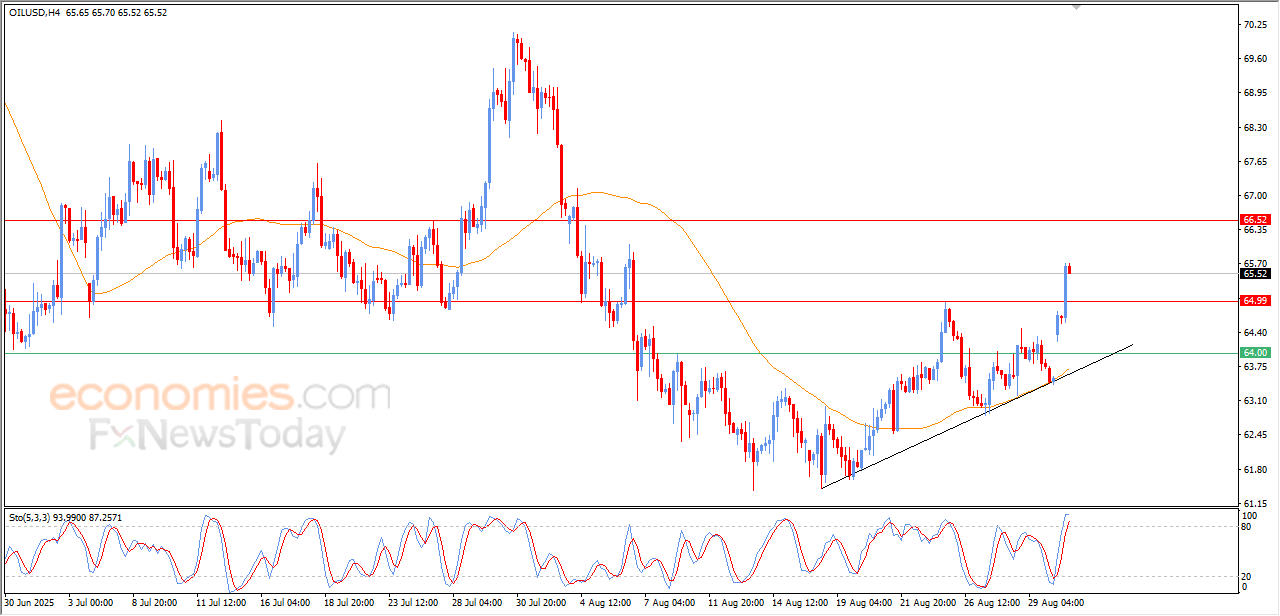Click the 3 Jul 00:00 date label

[93, 604]
